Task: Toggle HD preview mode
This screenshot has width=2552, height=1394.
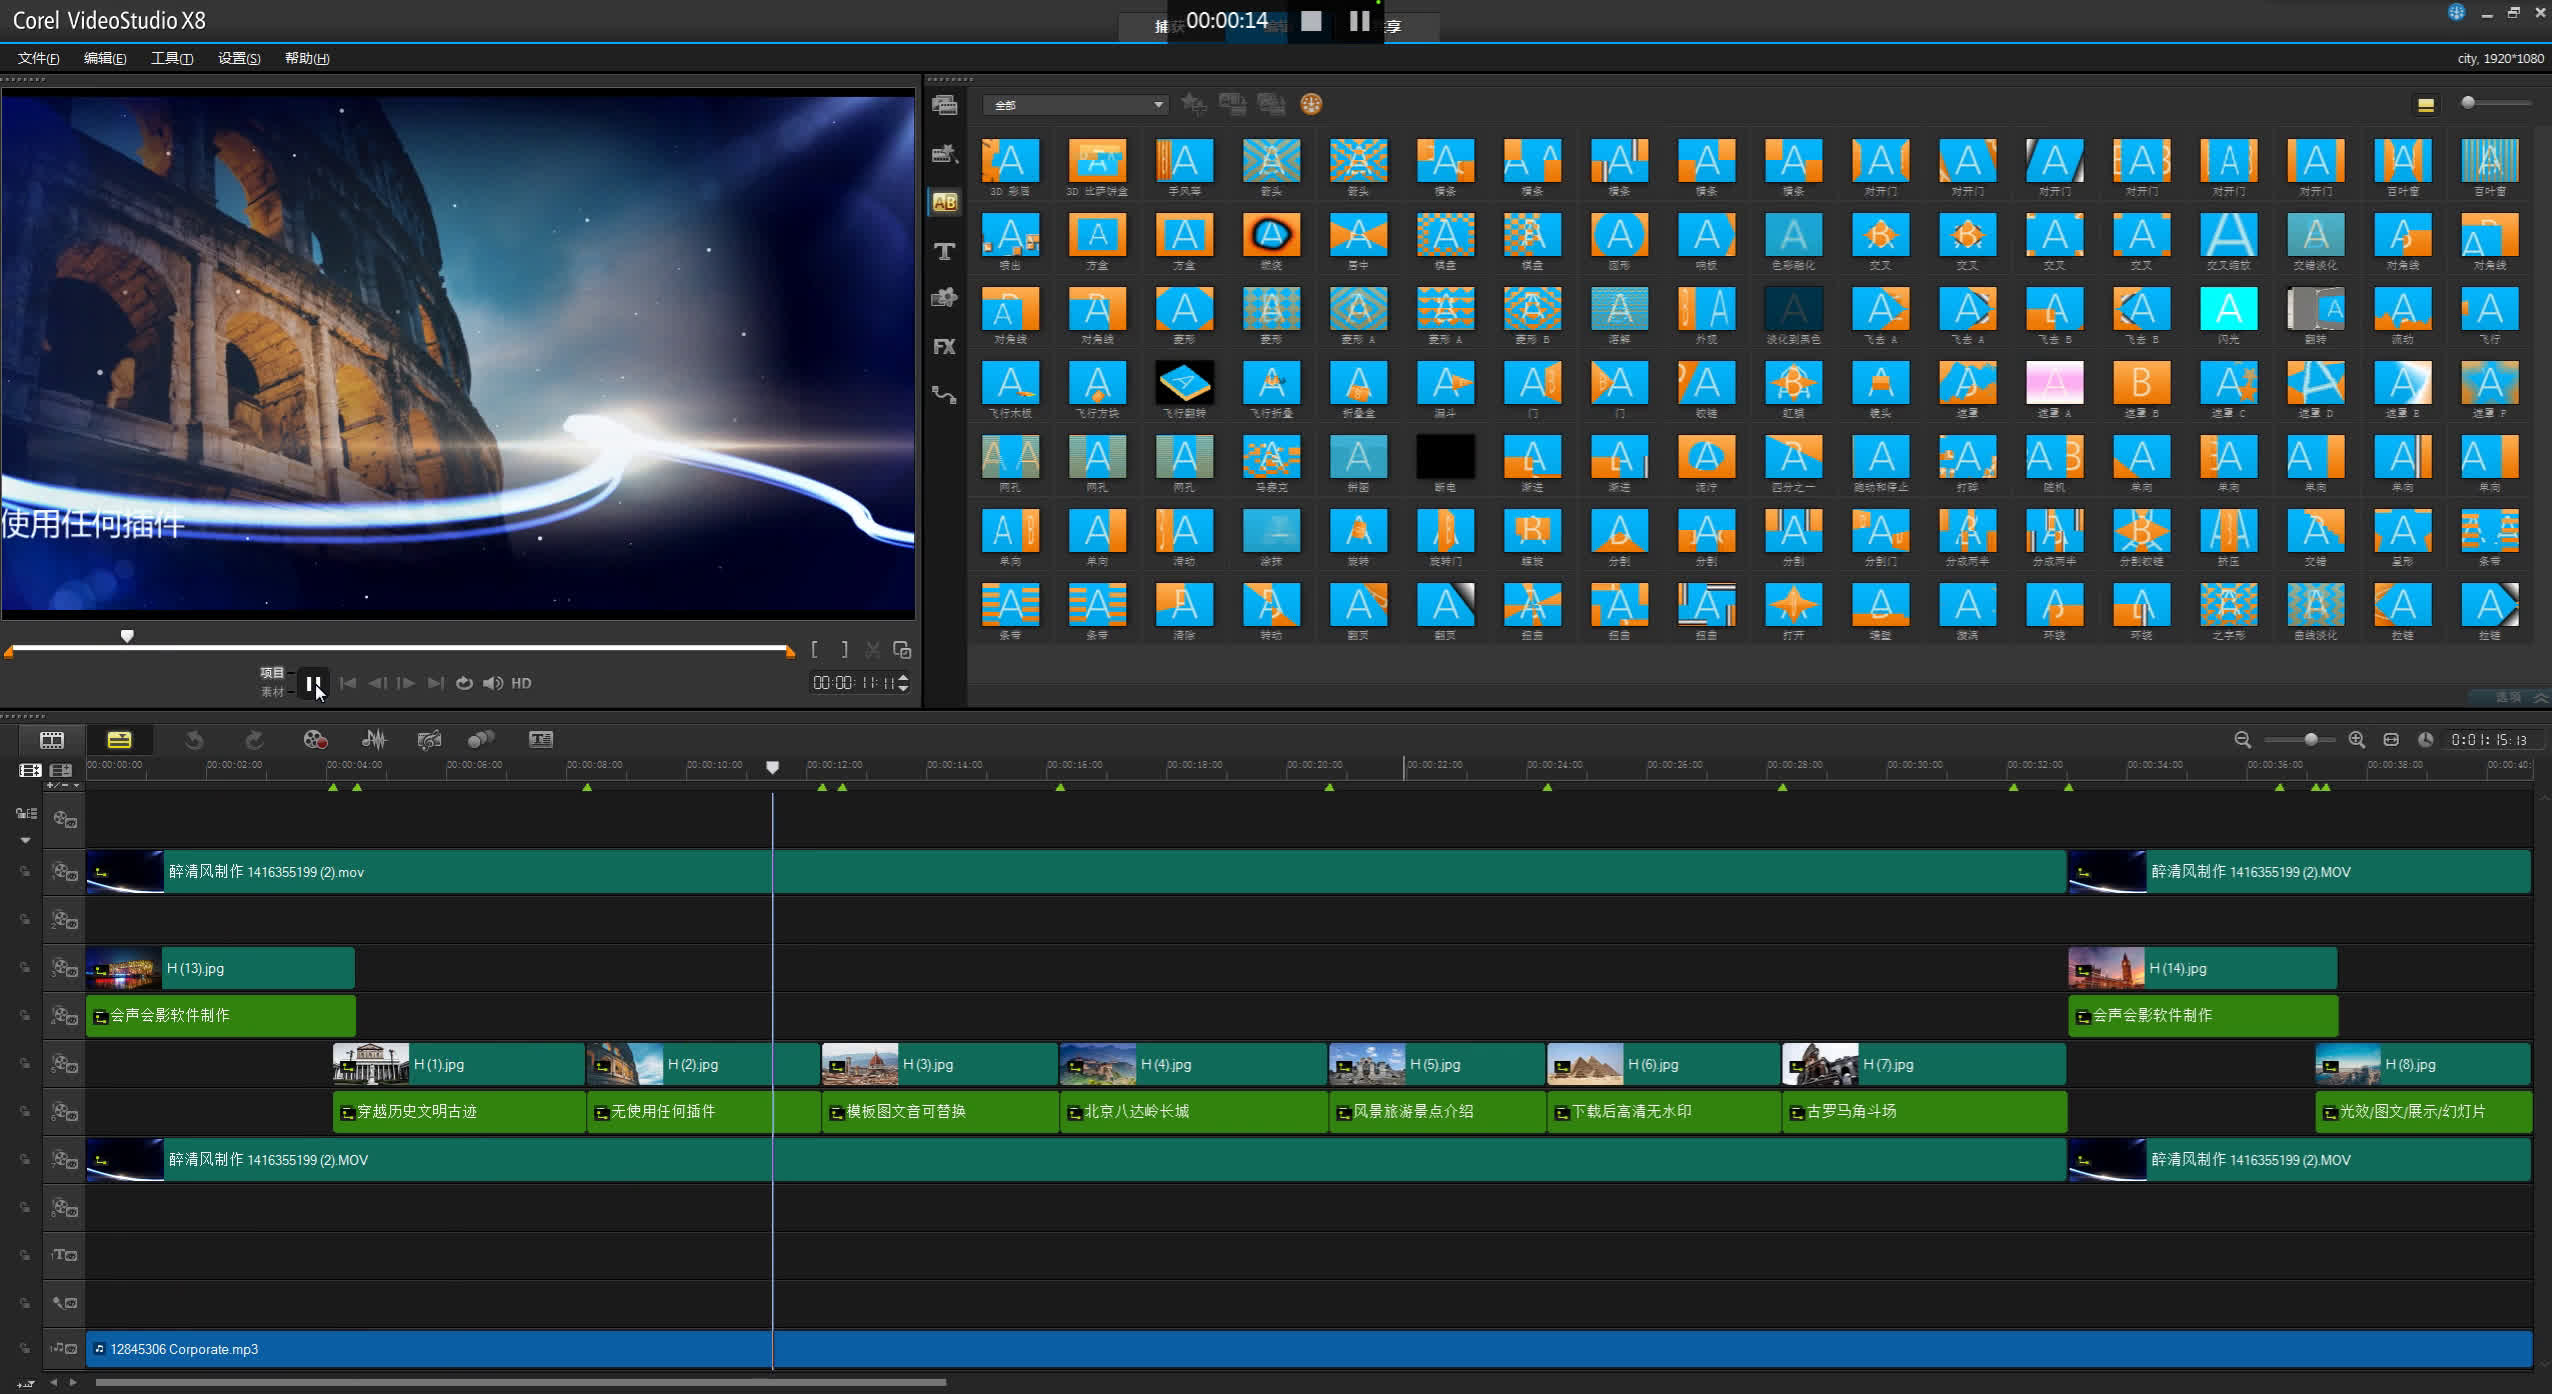Action: pos(521,683)
